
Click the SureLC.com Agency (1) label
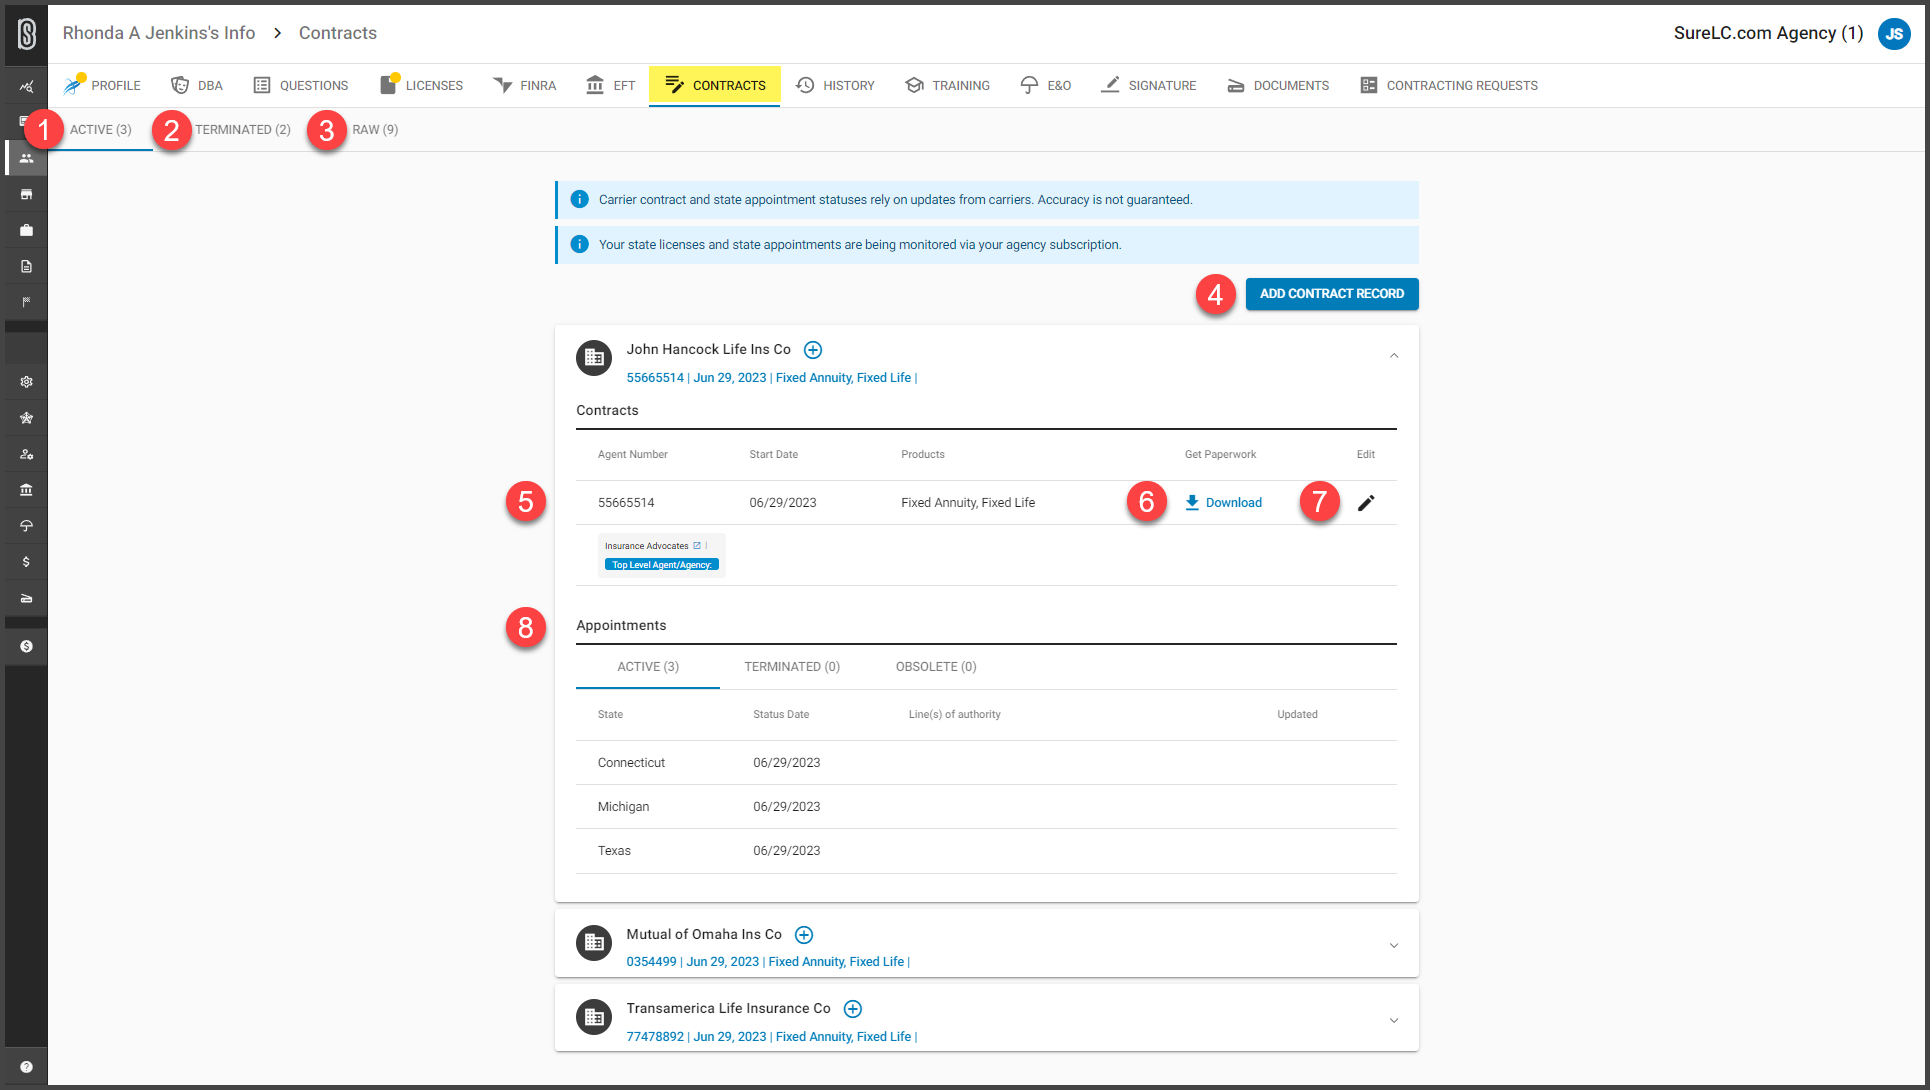[1768, 33]
